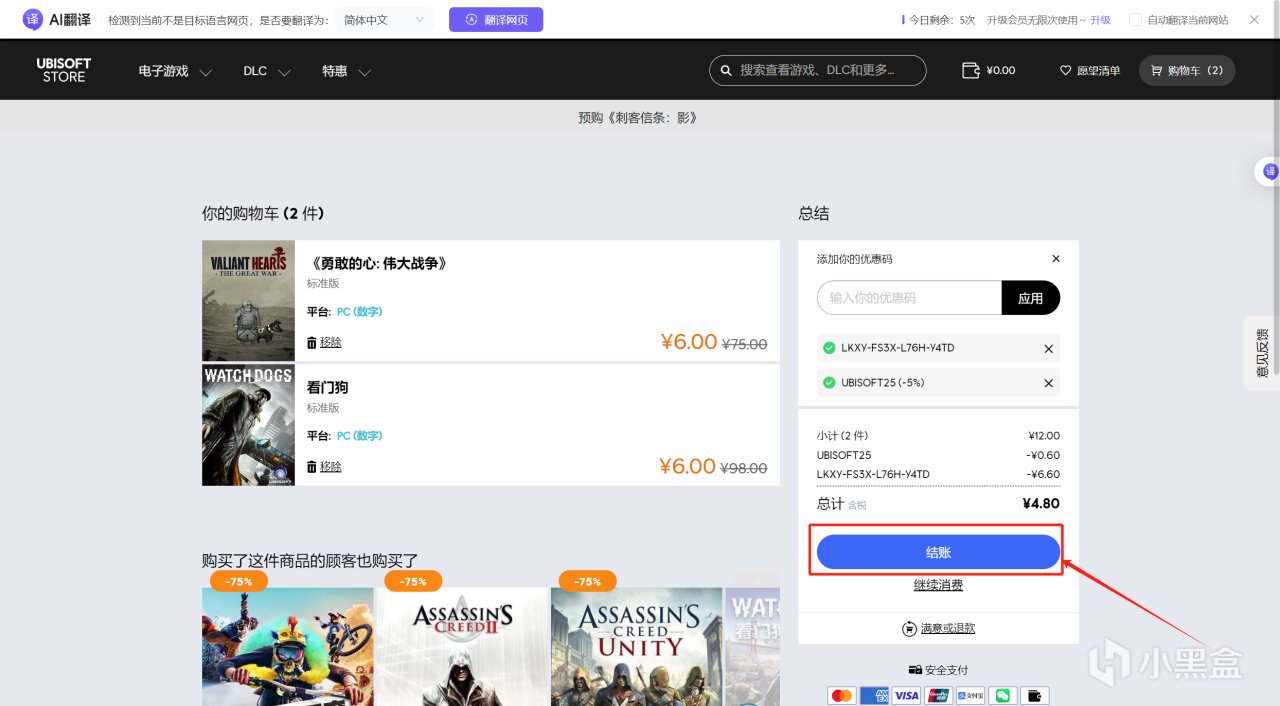Open the Ubisoft Store logo home link

(64, 70)
